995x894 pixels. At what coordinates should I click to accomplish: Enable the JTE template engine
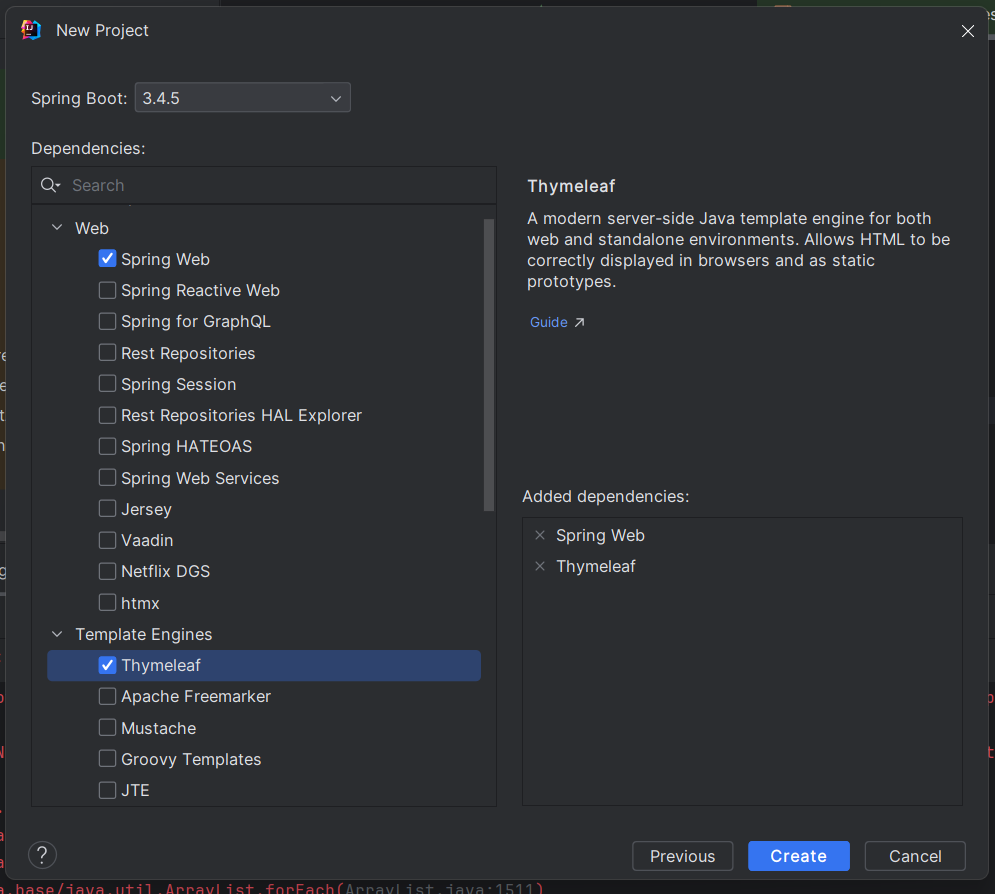coord(107,790)
